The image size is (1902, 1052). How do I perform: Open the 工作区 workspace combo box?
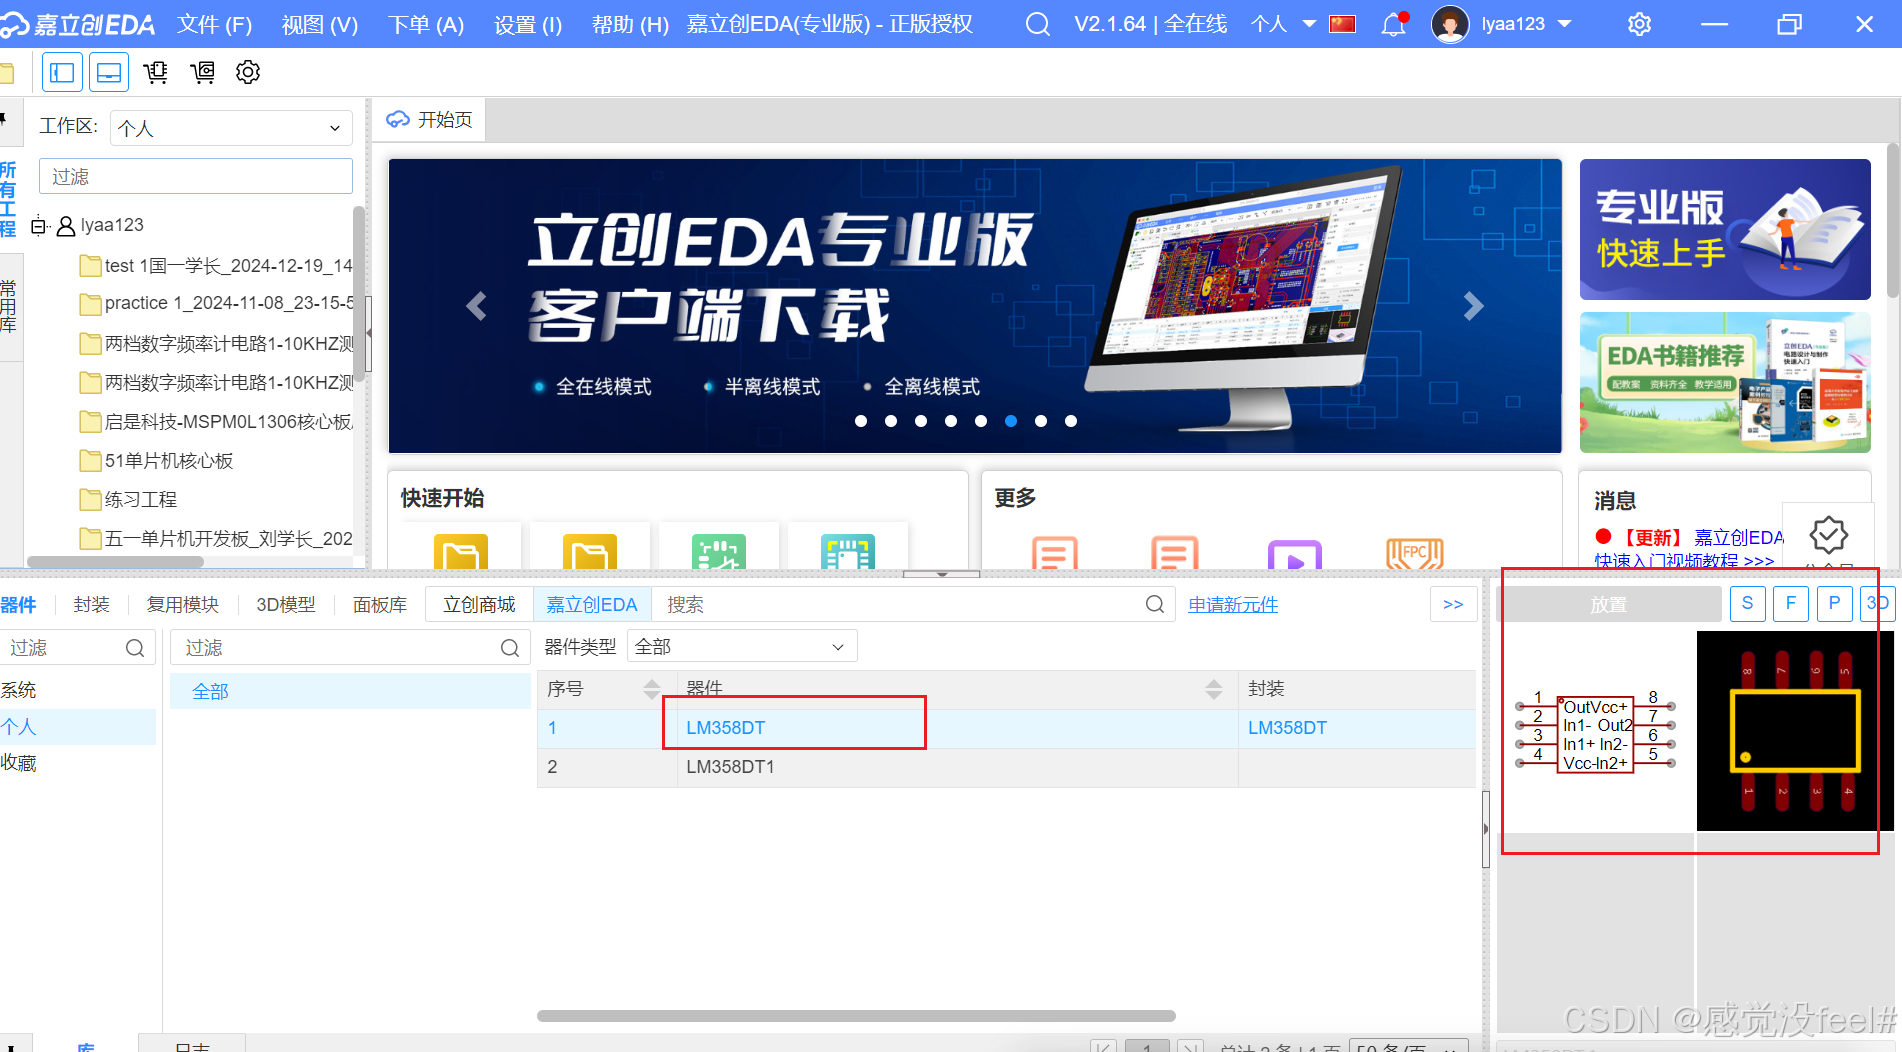click(231, 128)
